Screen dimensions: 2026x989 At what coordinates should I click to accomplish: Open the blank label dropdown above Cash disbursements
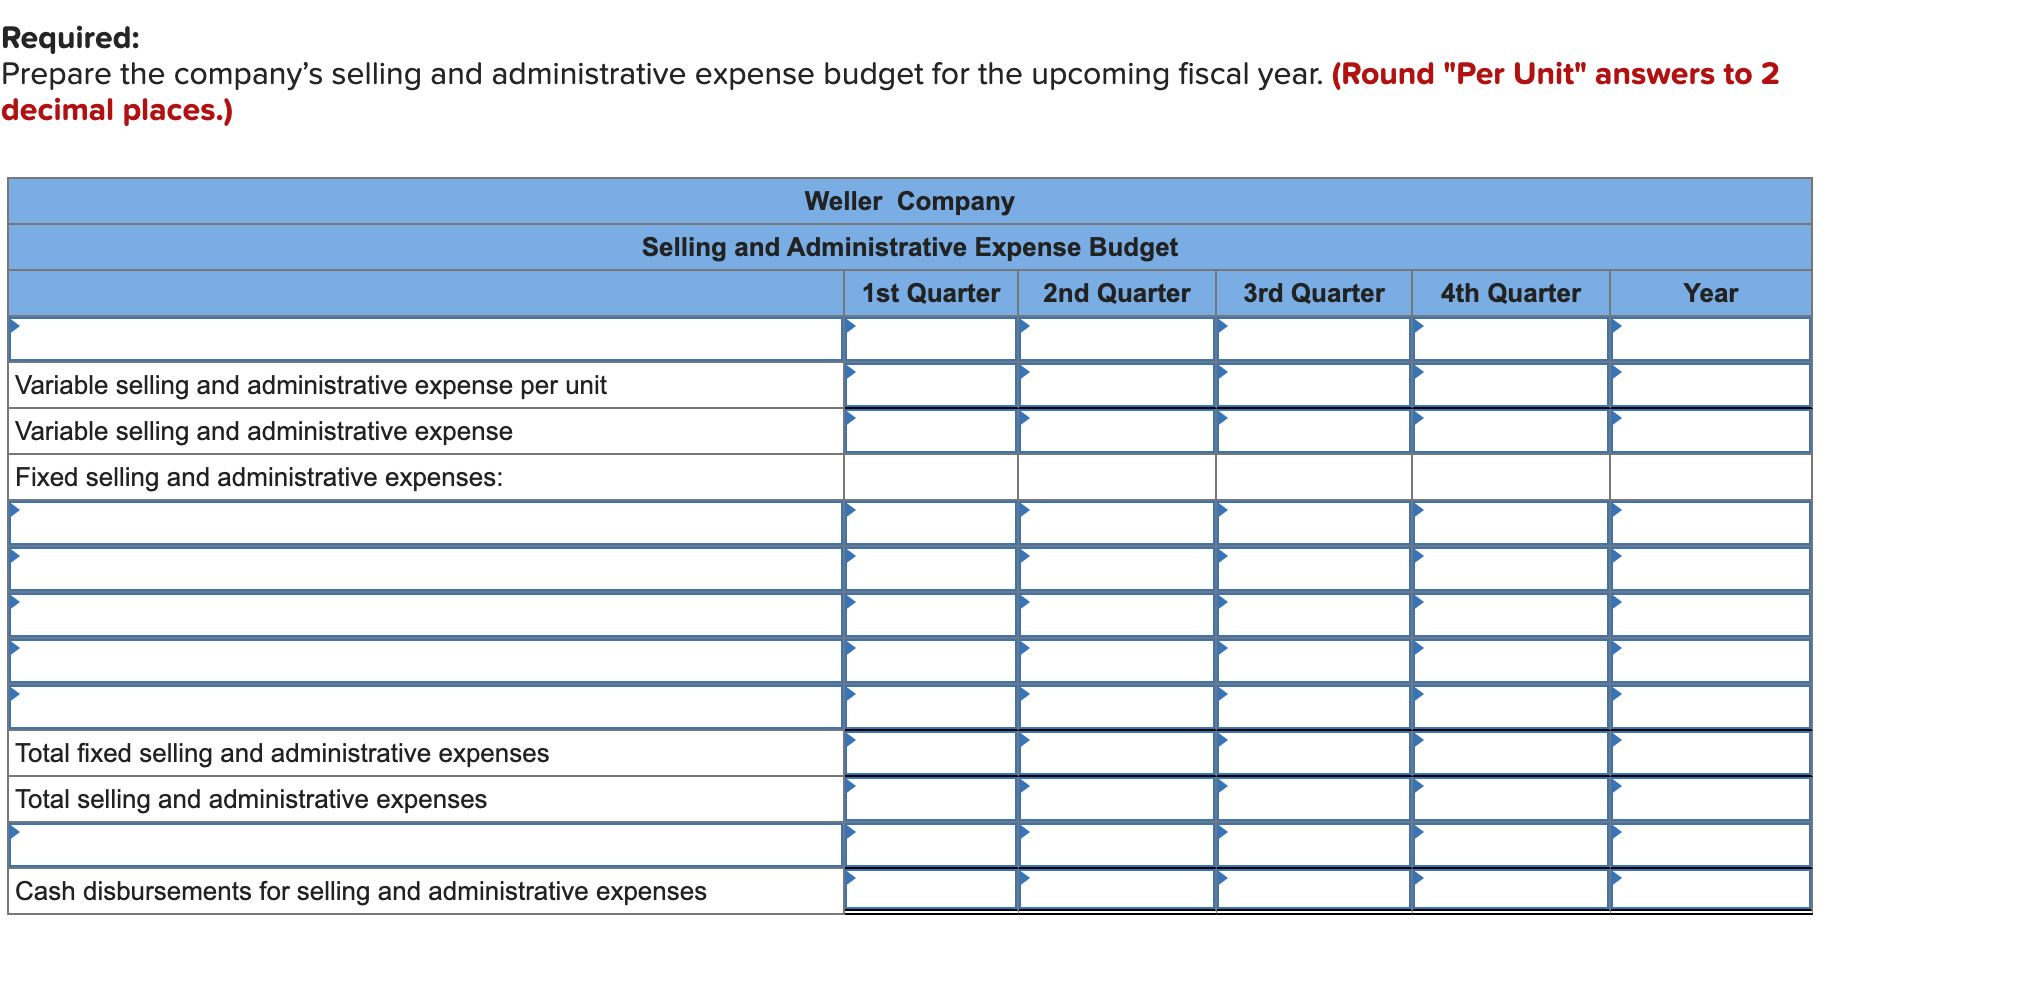pos(426,845)
